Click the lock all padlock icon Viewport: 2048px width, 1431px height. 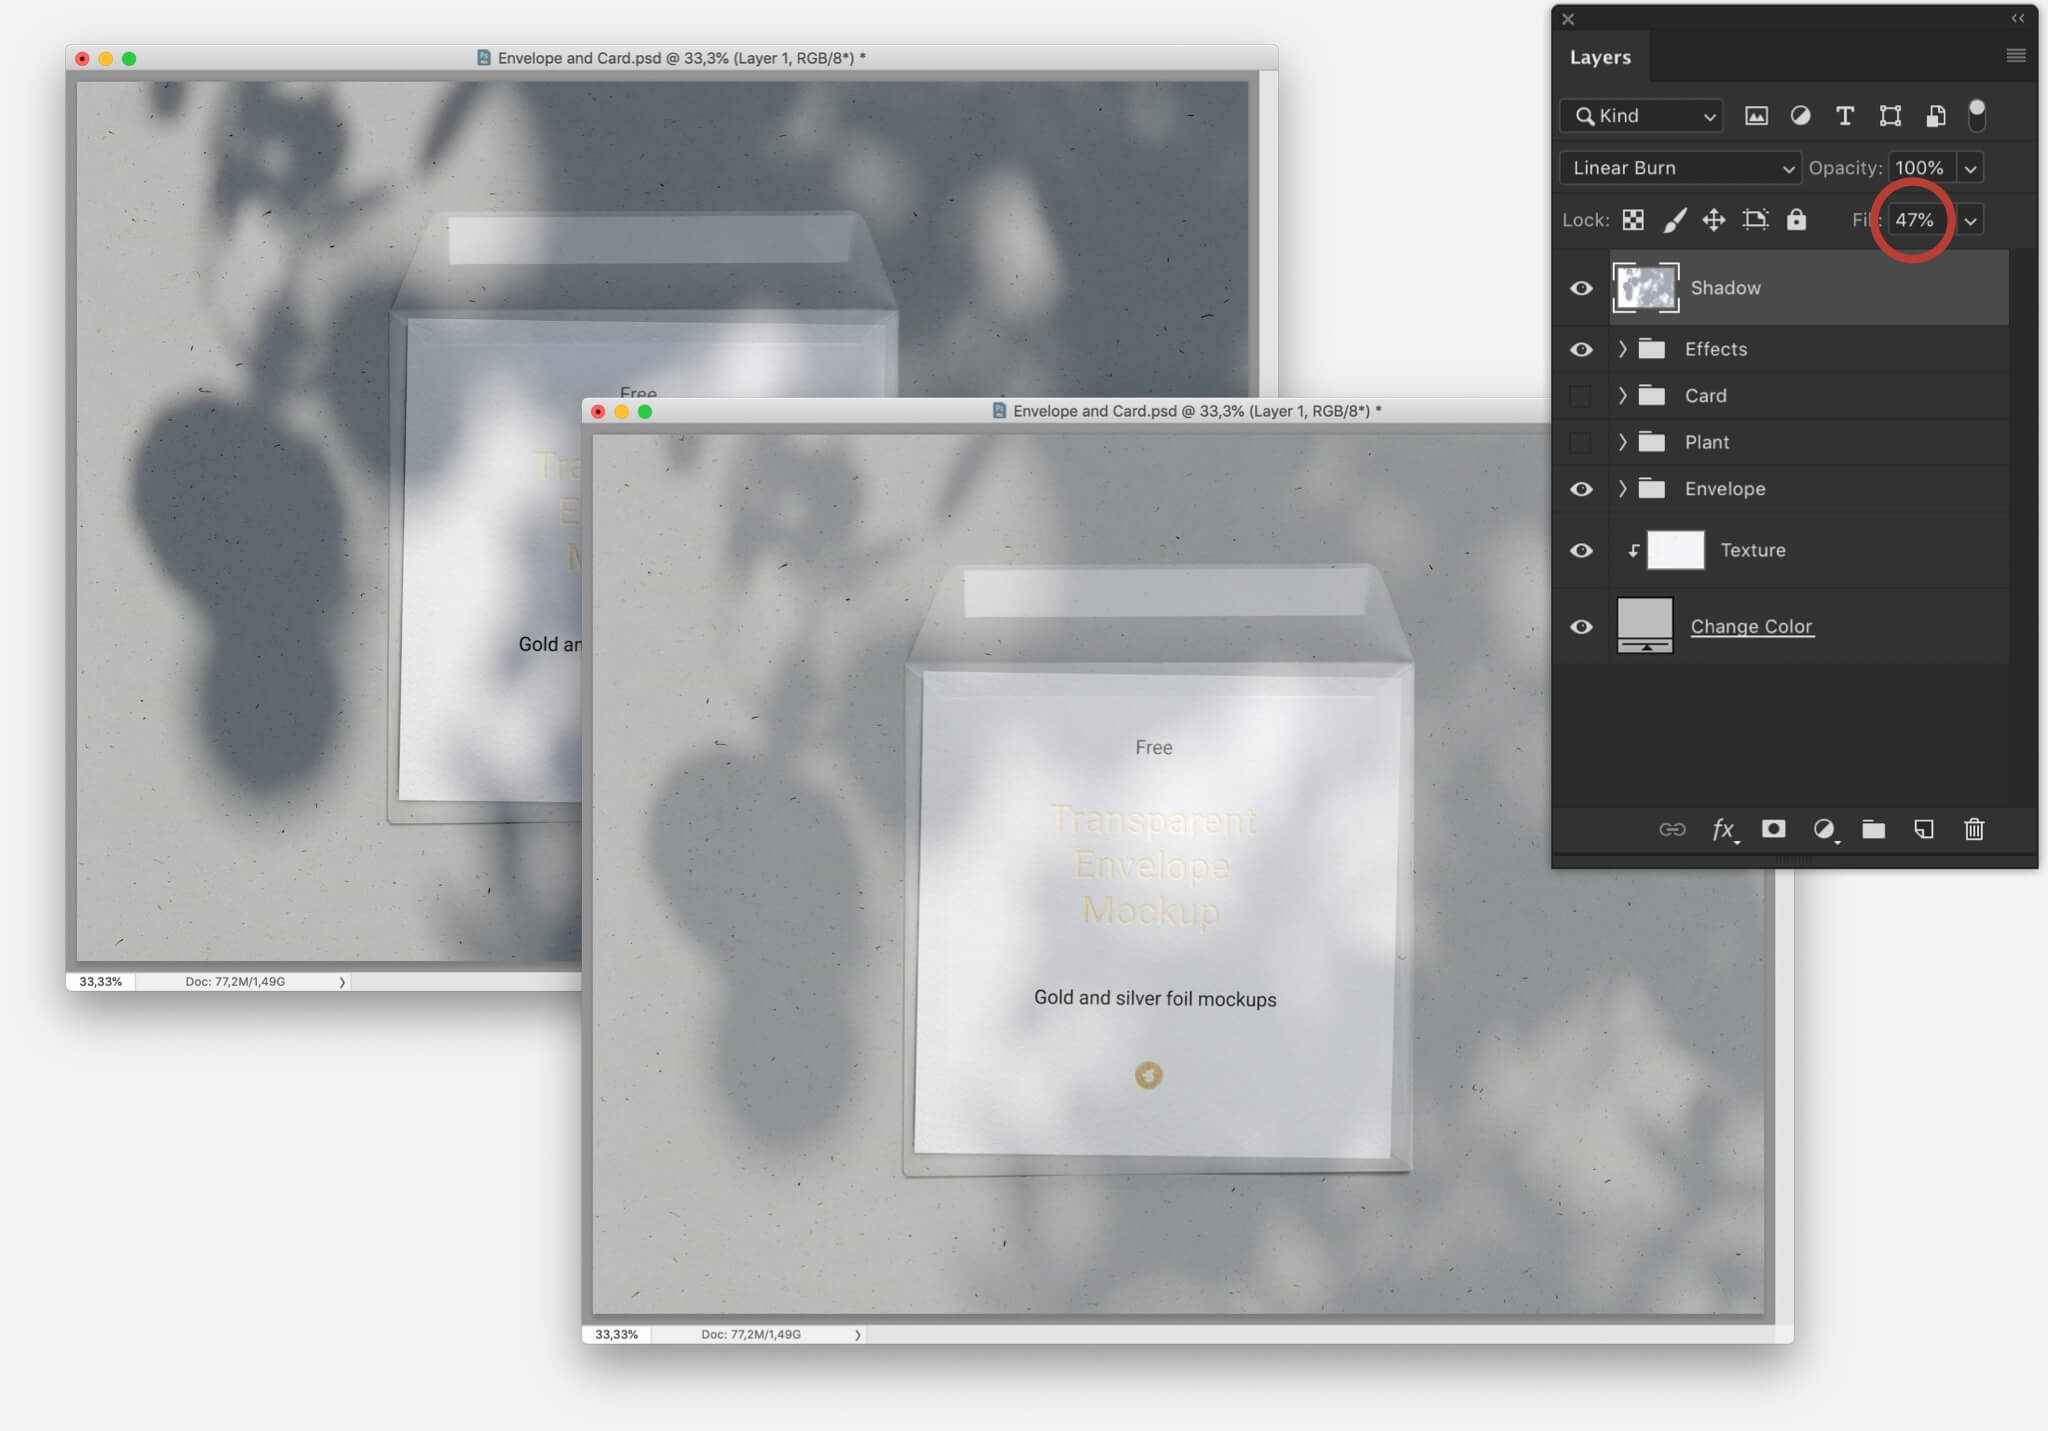[x=1797, y=219]
